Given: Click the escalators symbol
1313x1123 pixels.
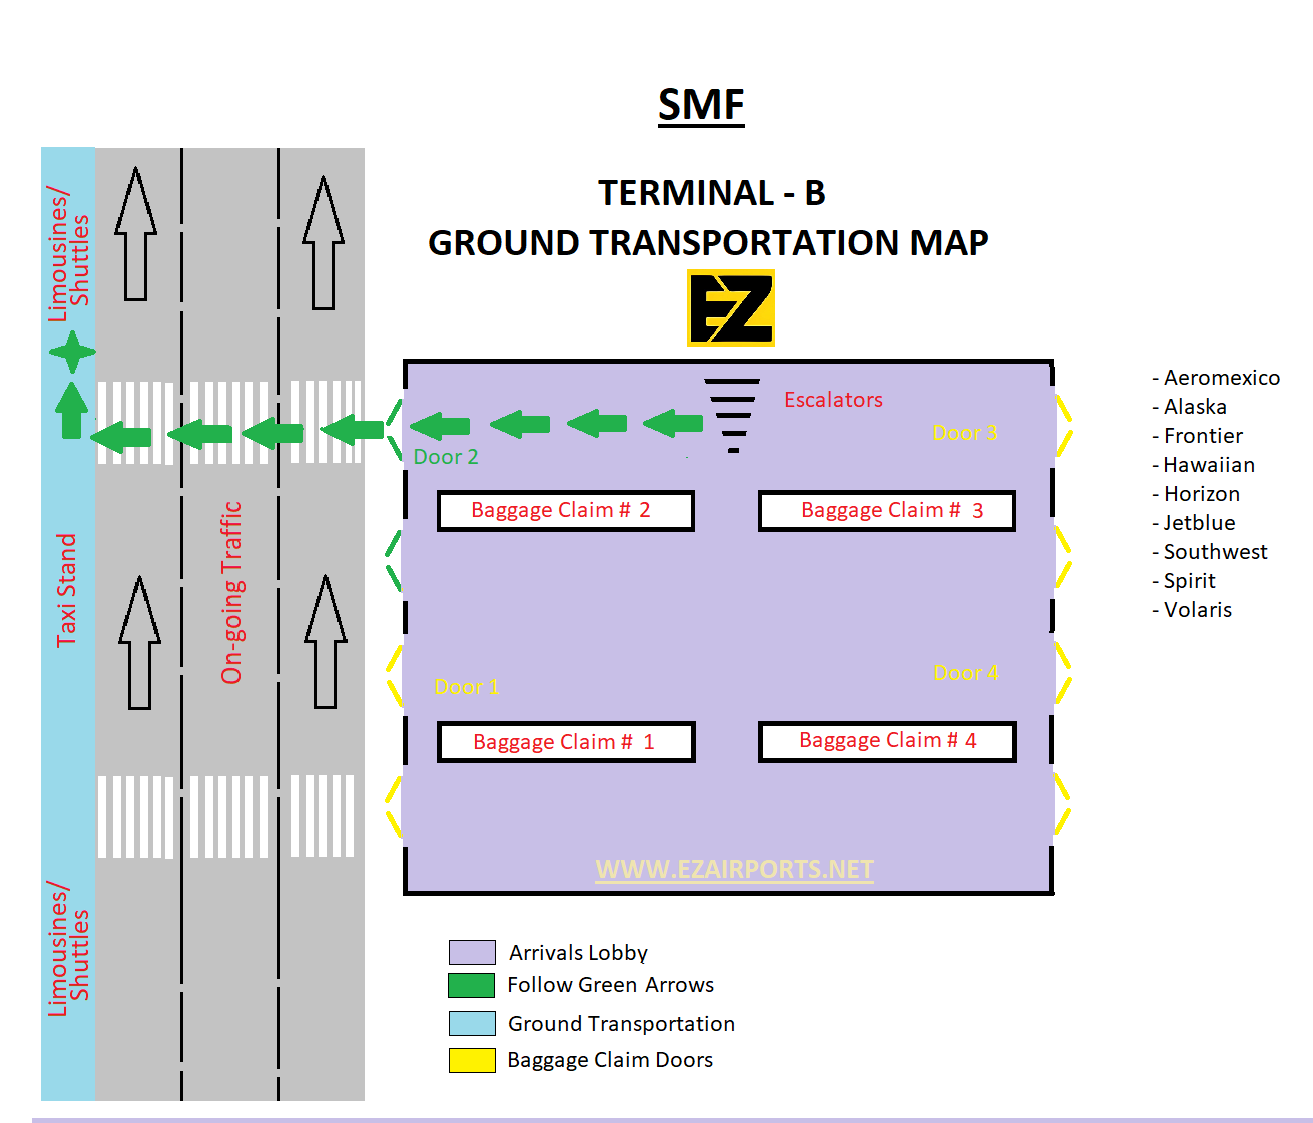Looking at the screenshot, I should click(732, 416).
